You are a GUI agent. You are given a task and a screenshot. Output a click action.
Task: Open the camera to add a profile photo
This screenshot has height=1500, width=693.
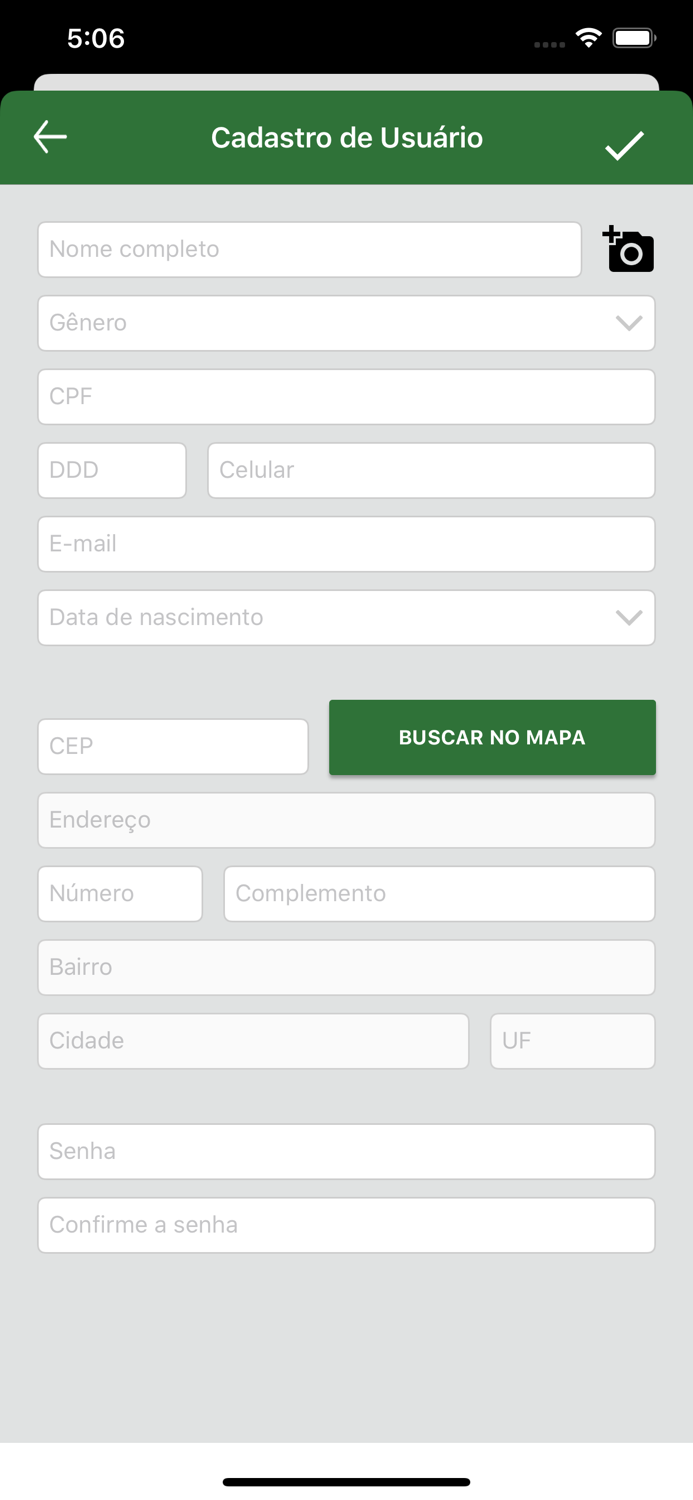pyautogui.click(x=628, y=249)
